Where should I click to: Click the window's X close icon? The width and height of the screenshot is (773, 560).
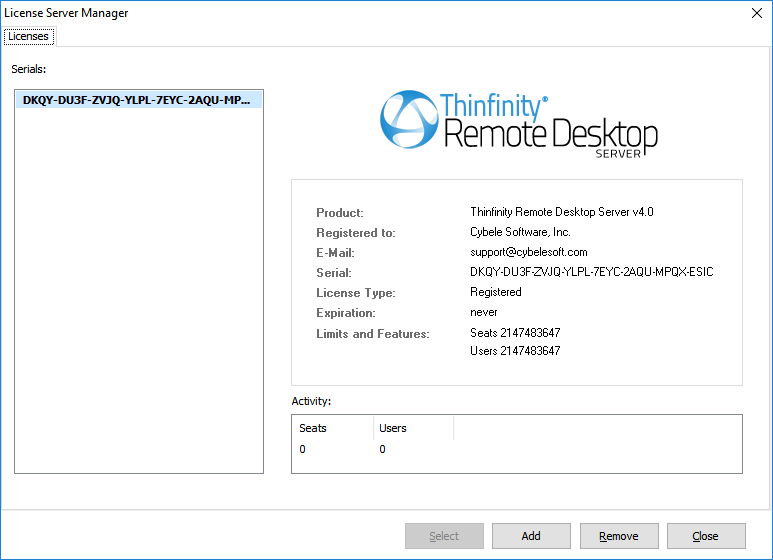(757, 13)
